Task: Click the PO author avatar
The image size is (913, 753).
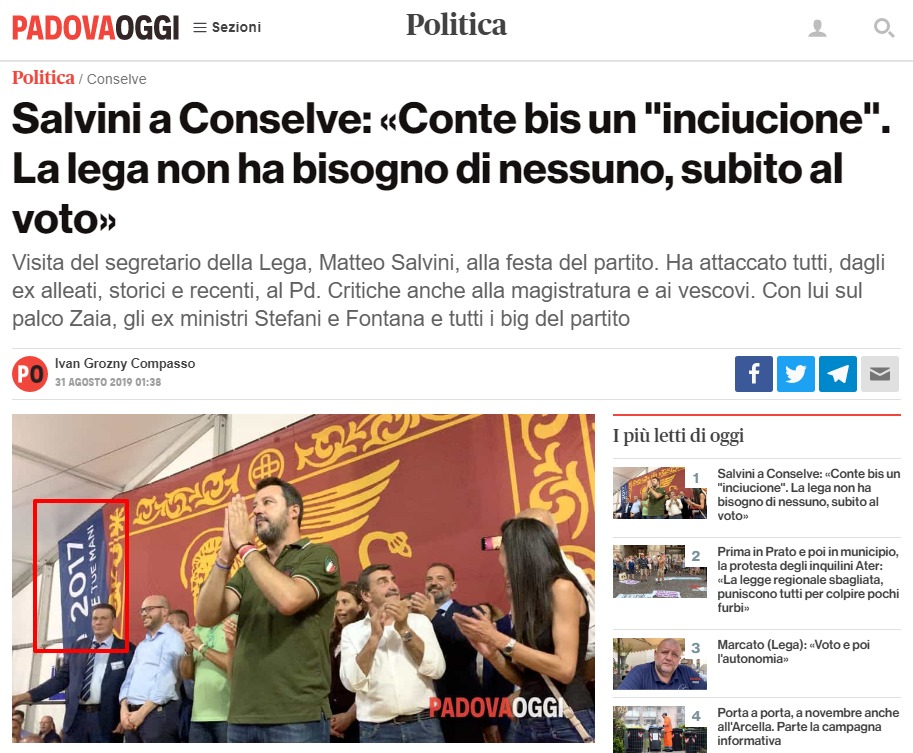Action: pos(30,373)
